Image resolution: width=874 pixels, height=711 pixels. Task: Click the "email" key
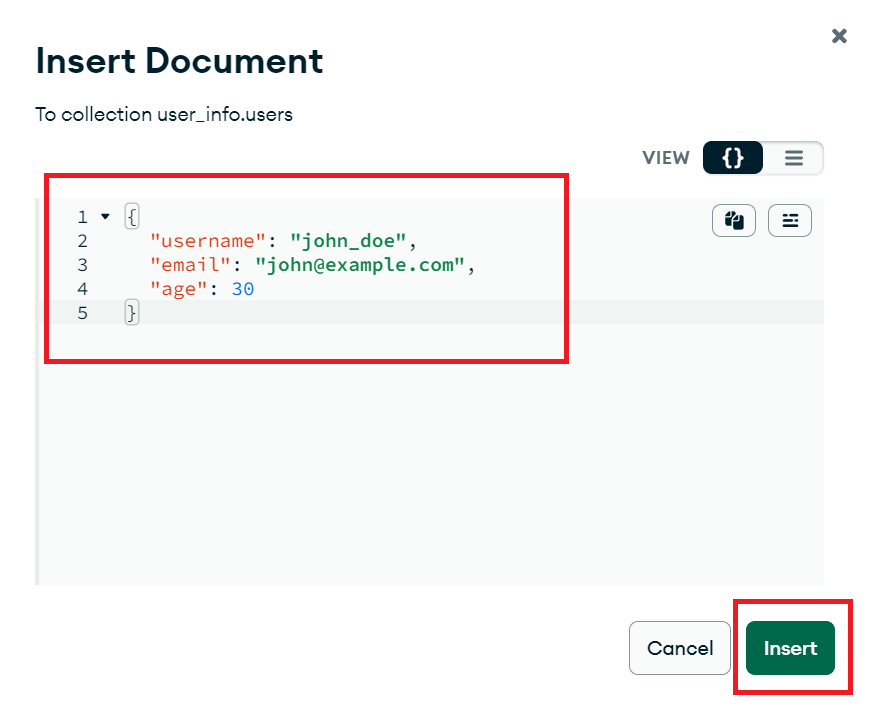coord(191,265)
